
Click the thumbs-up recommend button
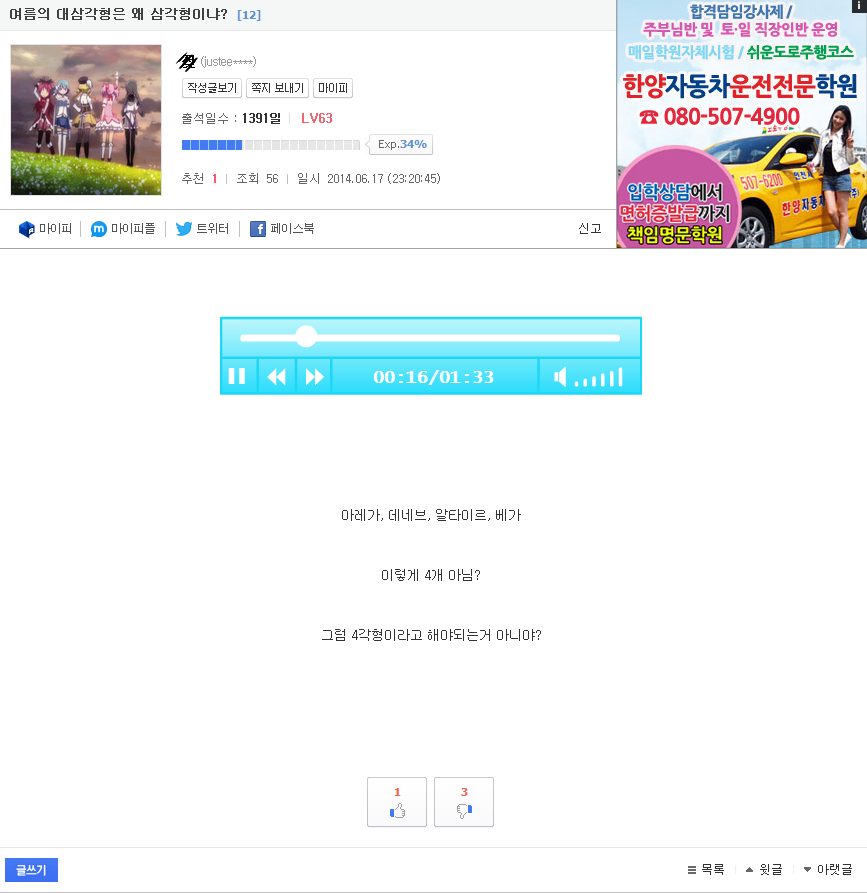coord(397,802)
